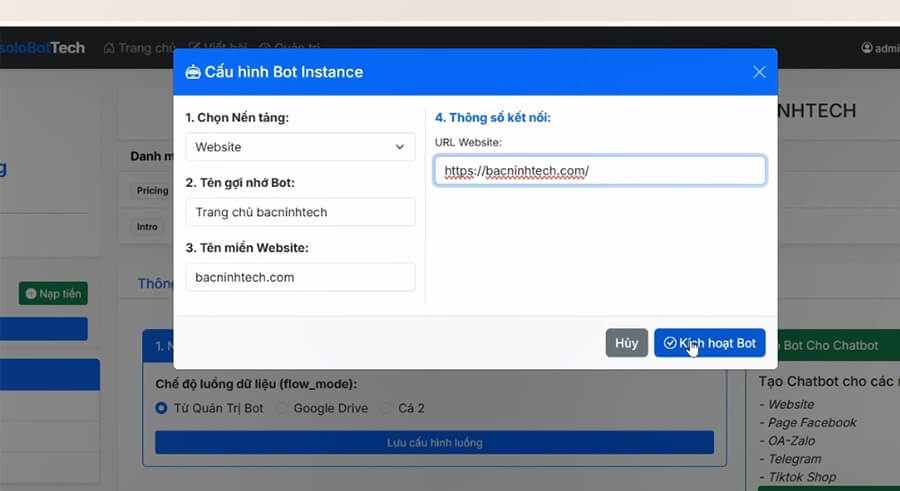Click the home icon beside Trang chủ
This screenshot has width=900, height=491.
109,48
